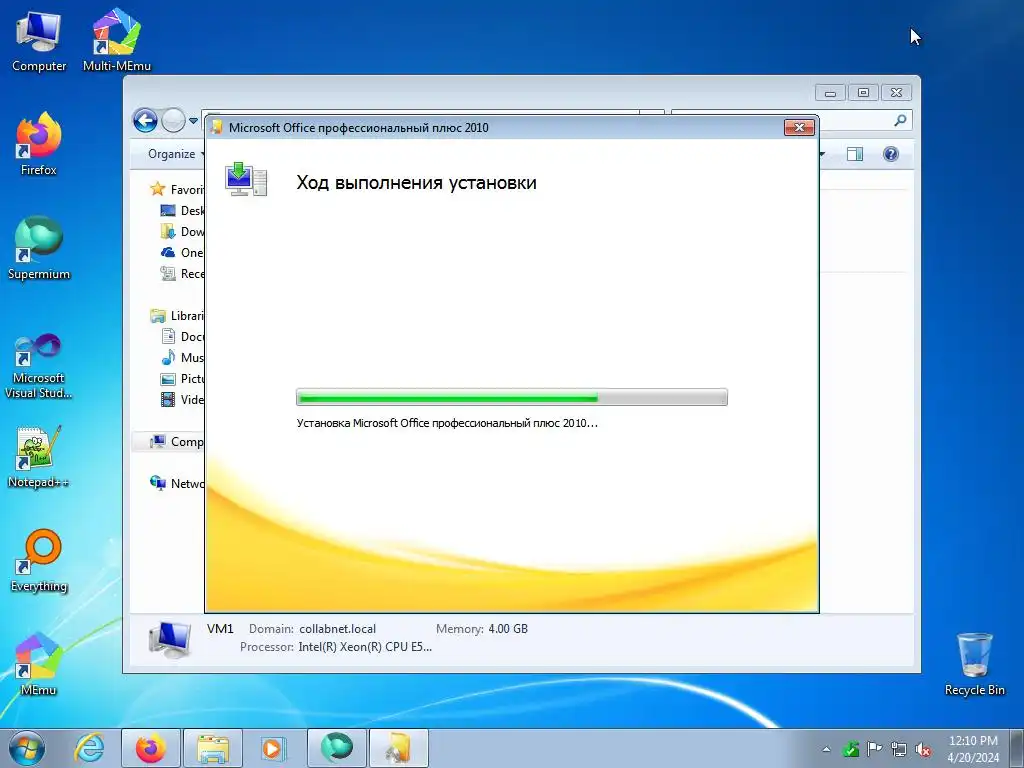1024x768 pixels.
Task: Click the muted volume tray icon
Action: tap(923, 749)
